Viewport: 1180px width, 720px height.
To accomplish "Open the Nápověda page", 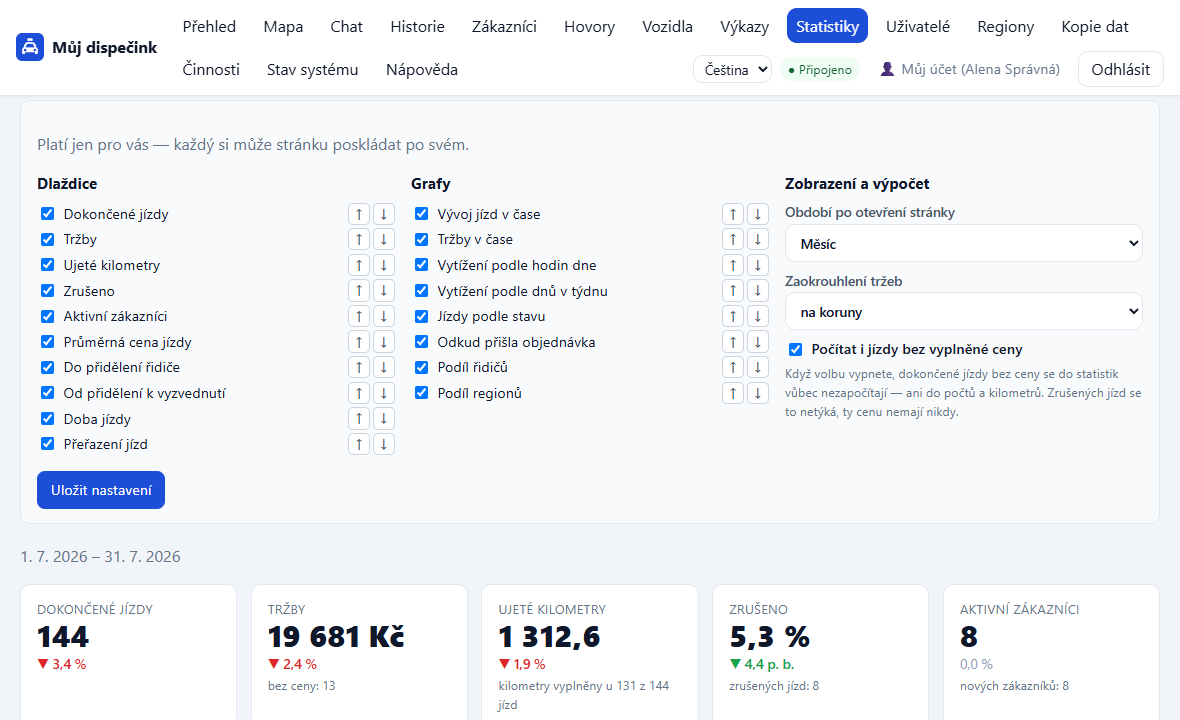I will point(421,69).
